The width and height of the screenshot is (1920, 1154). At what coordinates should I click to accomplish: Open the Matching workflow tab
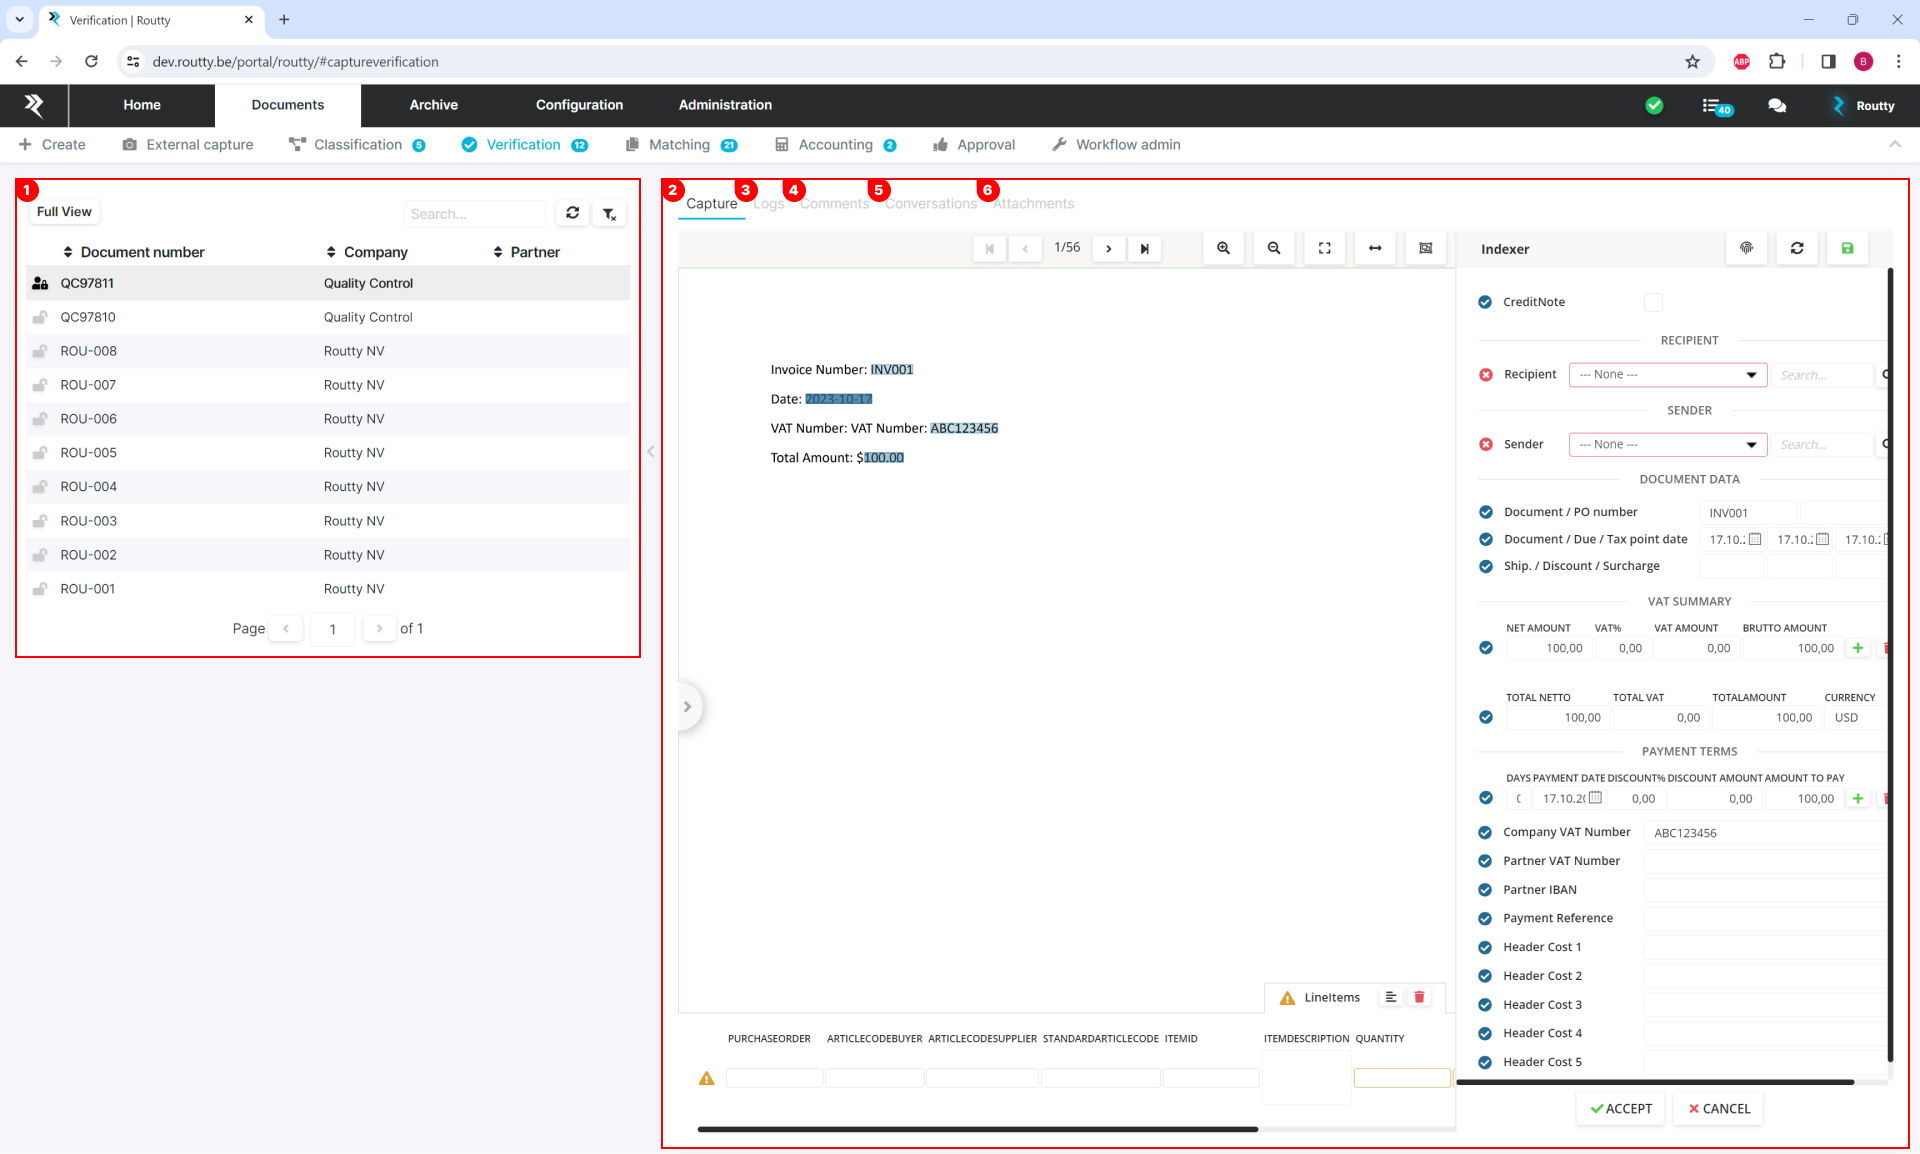pyautogui.click(x=680, y=145)
